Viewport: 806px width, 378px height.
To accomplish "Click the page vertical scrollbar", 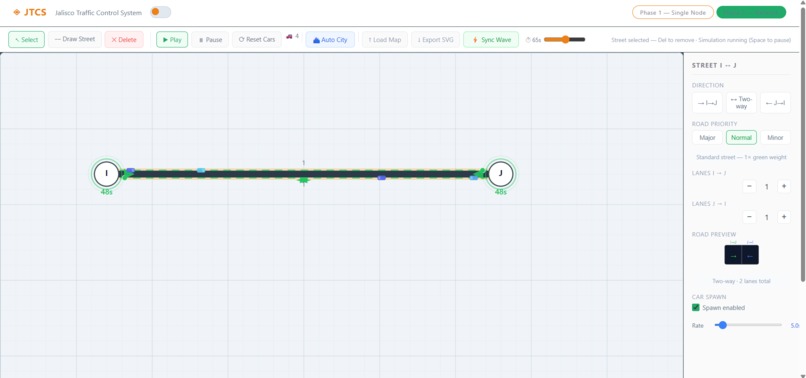I will pos(802,144).
